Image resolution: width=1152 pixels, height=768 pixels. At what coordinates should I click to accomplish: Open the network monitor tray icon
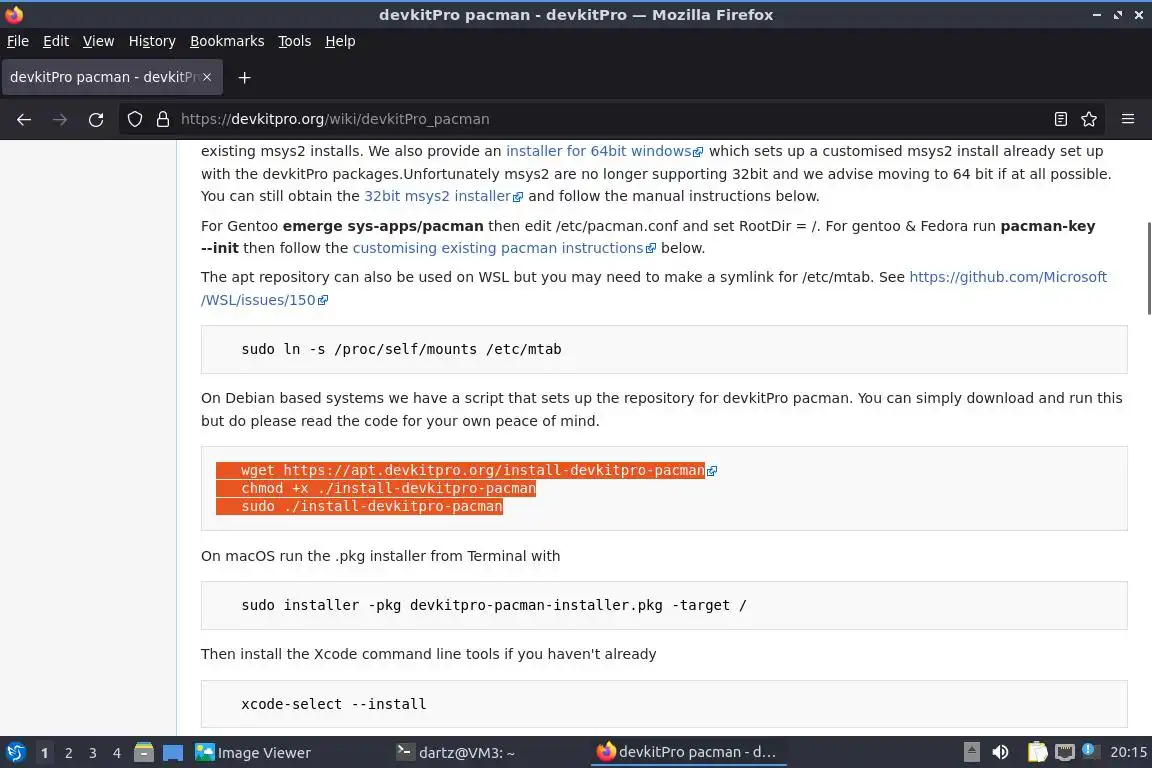(x=1065, y=752)
